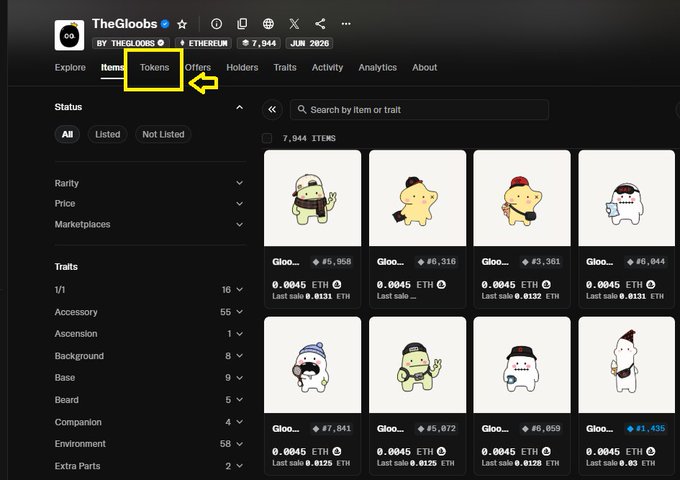Click the blue verified badge beside TheGloobs
This screenshot has width=680, height=480.
click(x=165, y=24)
